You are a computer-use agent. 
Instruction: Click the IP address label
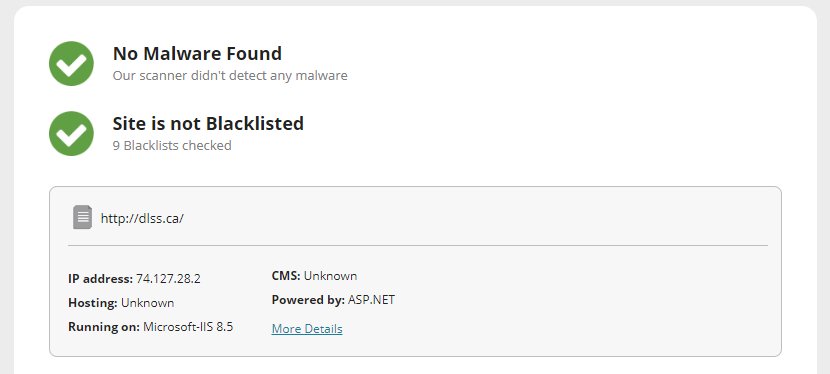[101, 279]
